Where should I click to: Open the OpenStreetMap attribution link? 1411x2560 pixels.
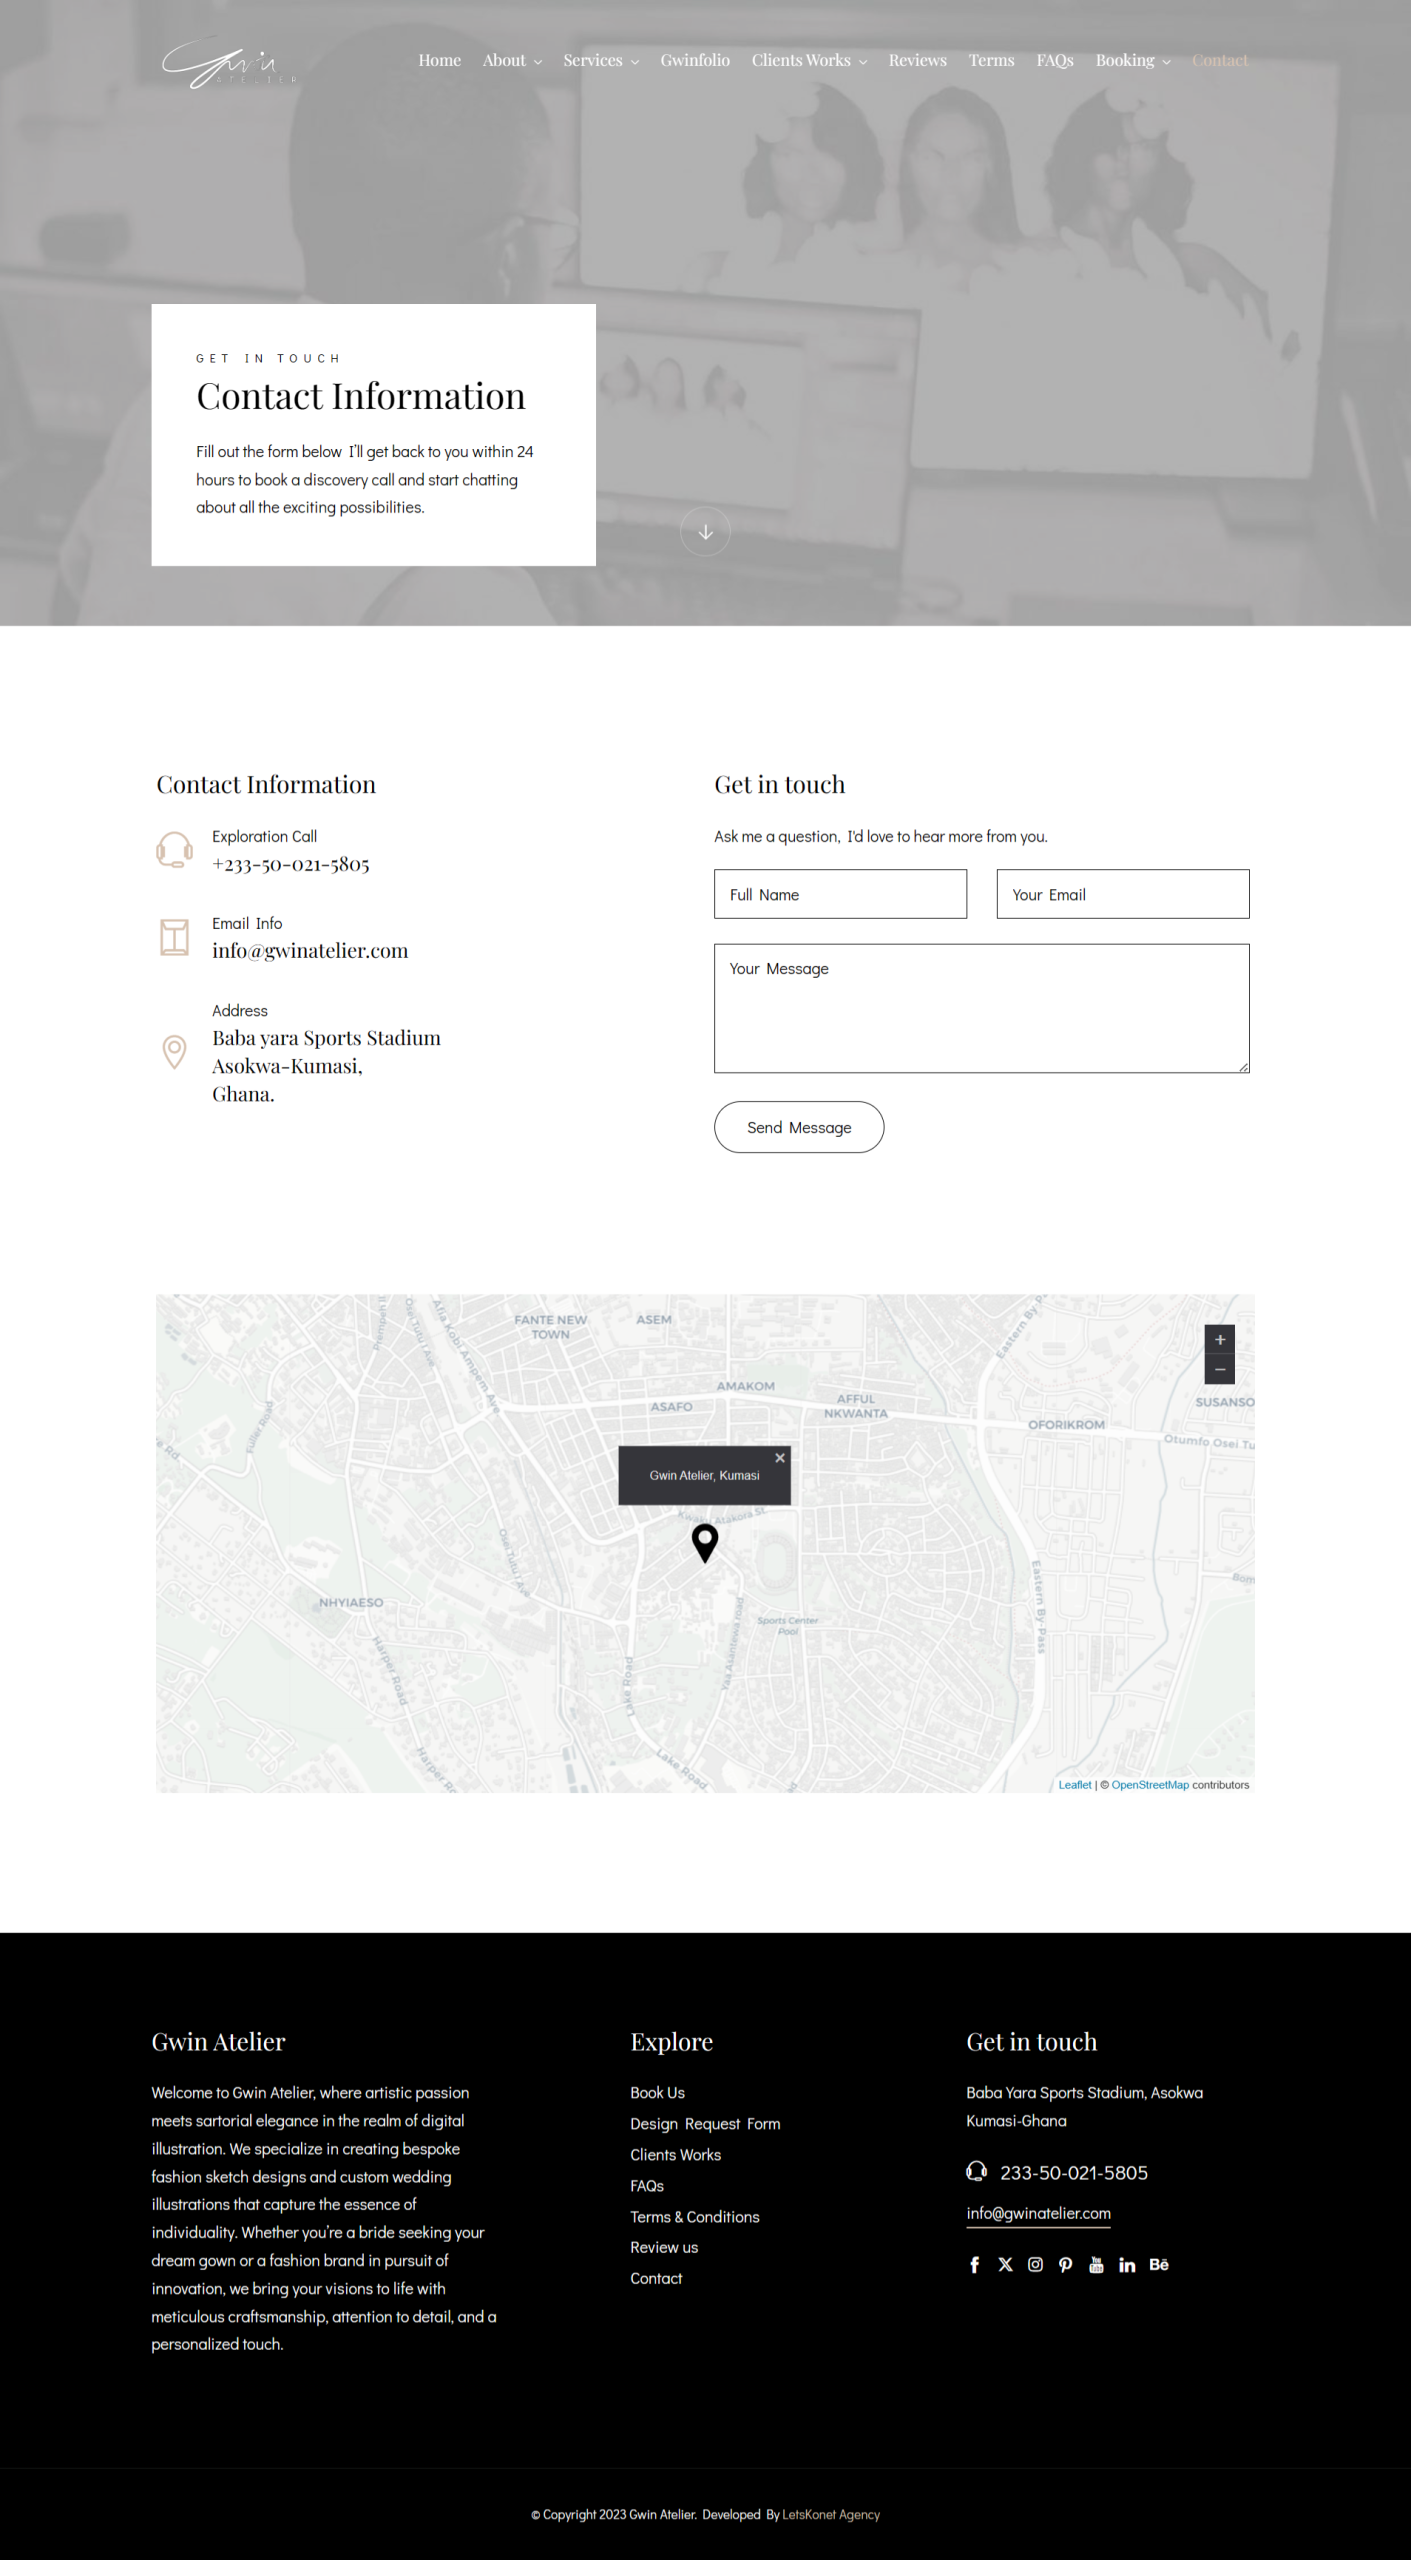[1150, 1785]
